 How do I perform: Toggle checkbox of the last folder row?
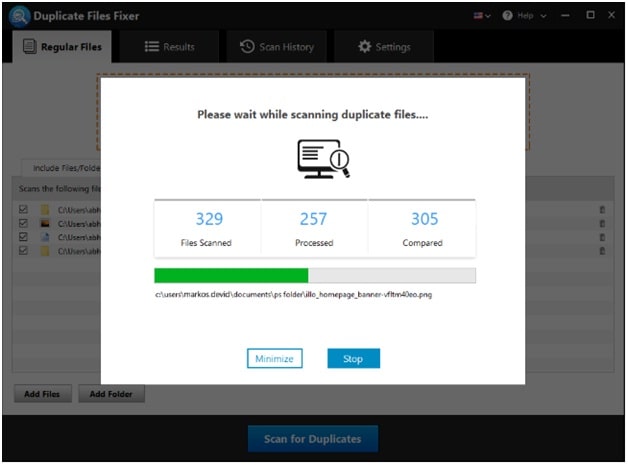pos(23,251)
